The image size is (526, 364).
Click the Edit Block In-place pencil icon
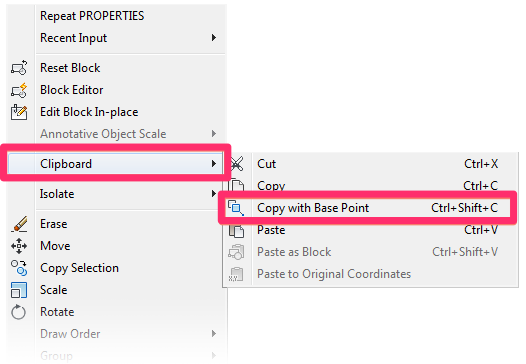point(19,112)
